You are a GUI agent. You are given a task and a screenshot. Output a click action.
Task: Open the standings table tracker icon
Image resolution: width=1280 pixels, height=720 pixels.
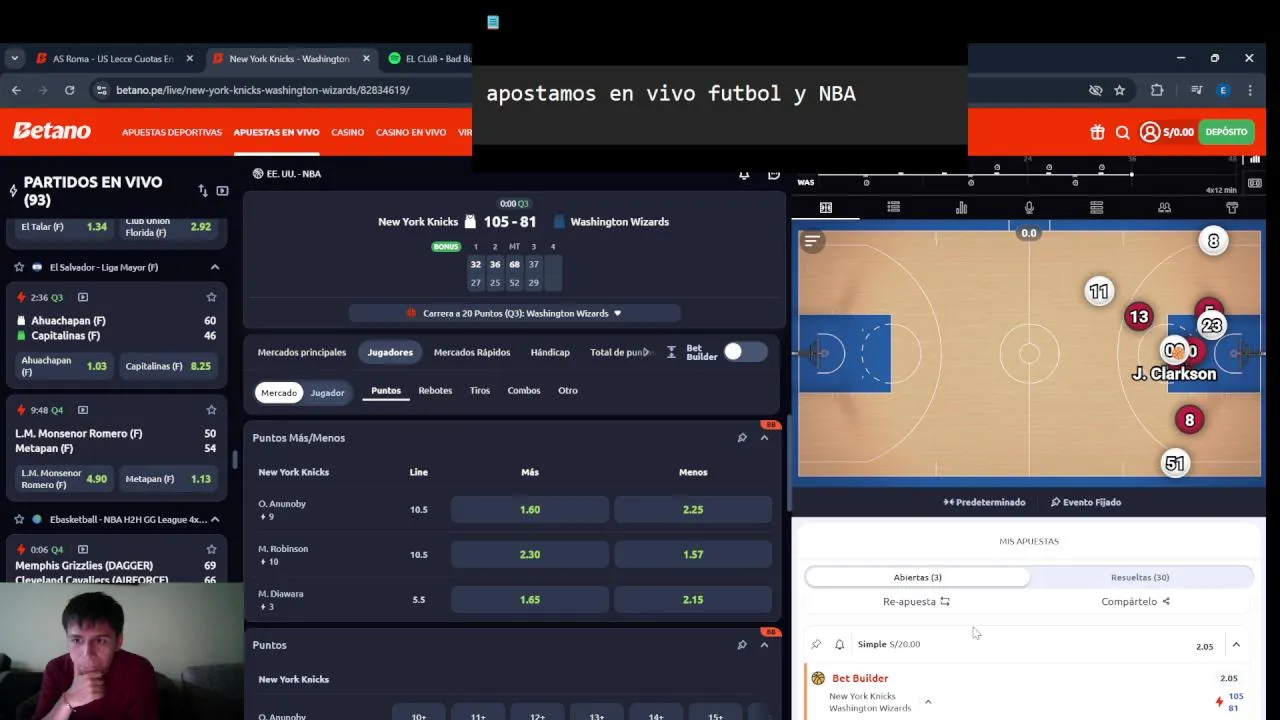click(1096, 208)
